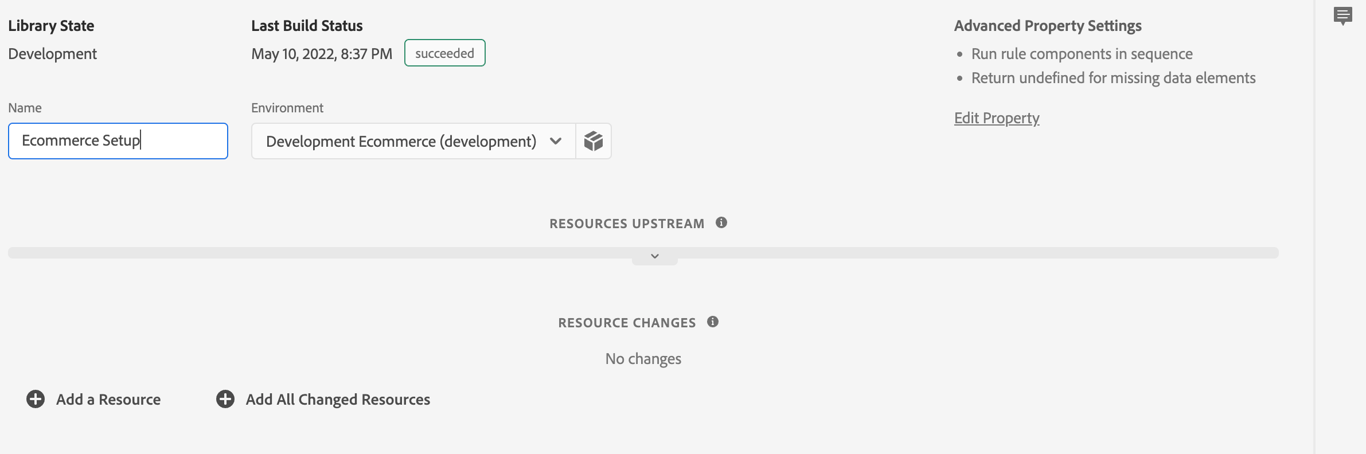Screen dimensions: 1366x454
Task: Select the Development Ecommerce environment box
Action: (x=400, y=141)
